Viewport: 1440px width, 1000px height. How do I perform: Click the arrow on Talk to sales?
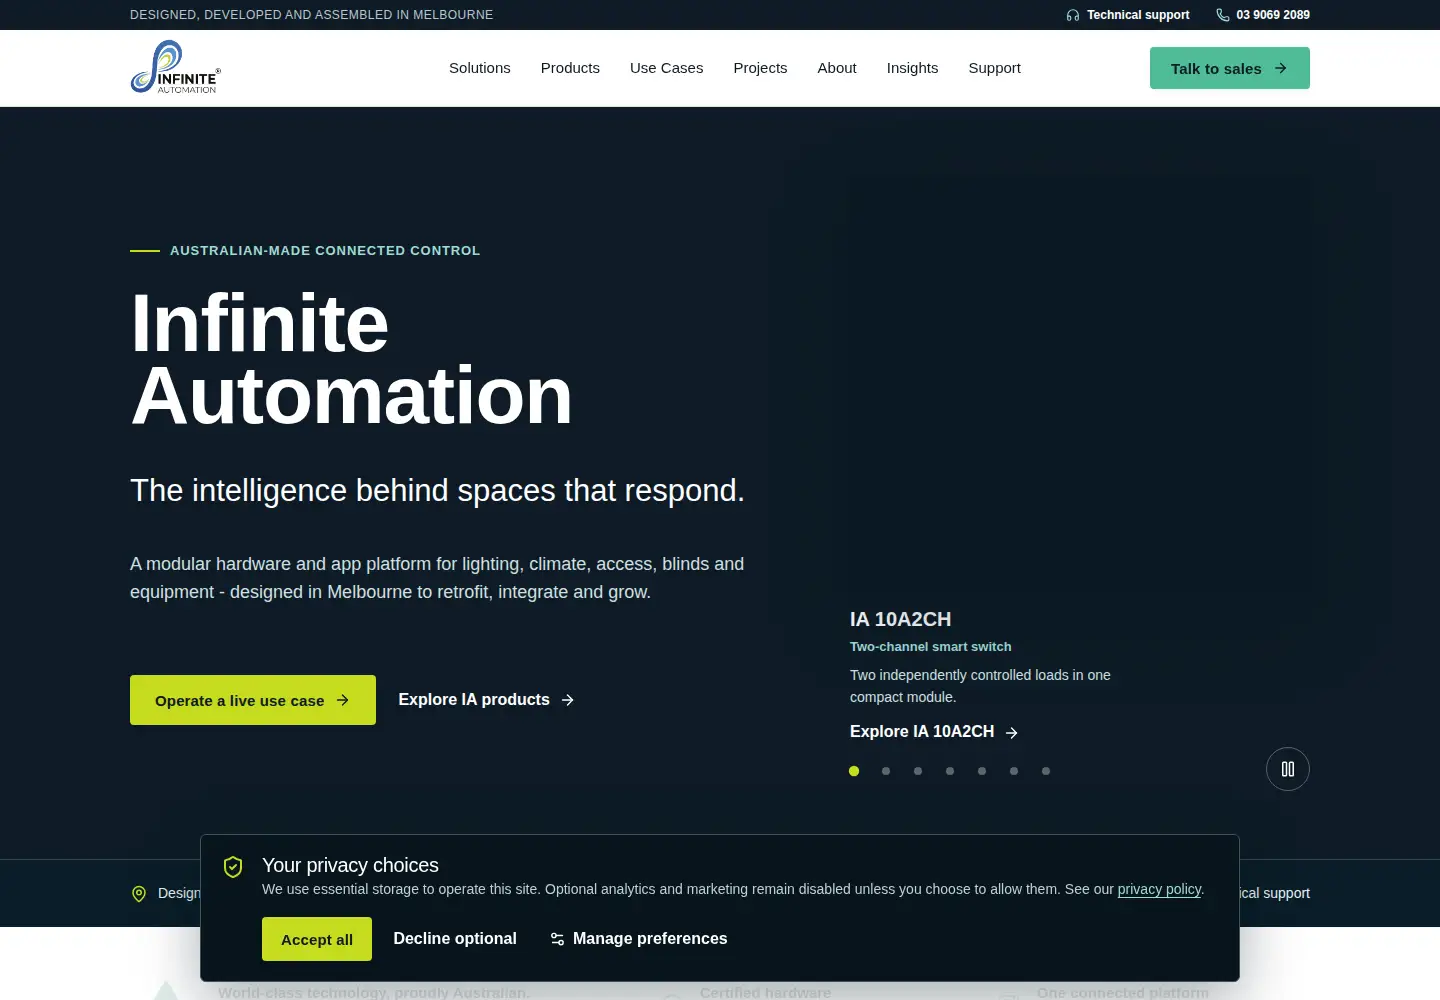(1281, 68)
